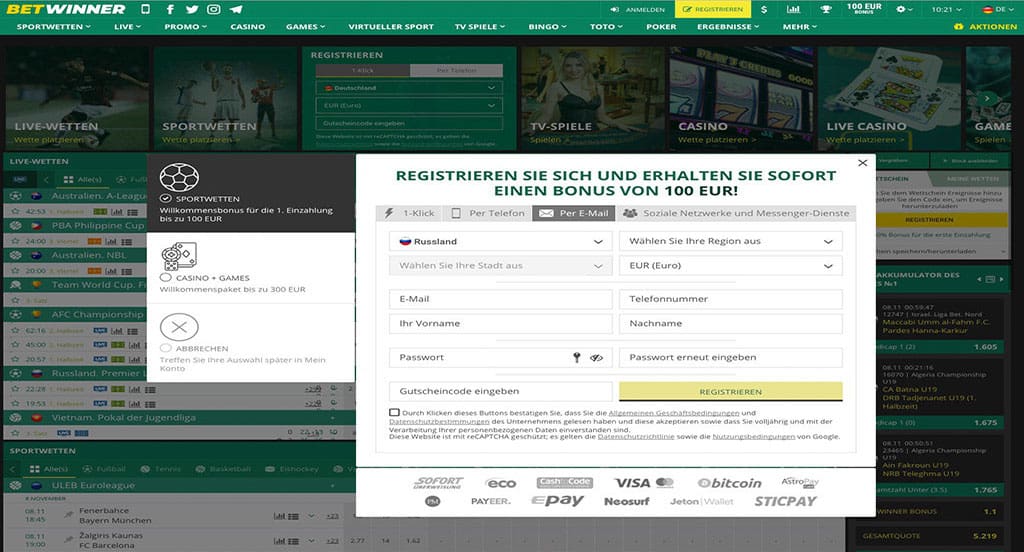Click Anmelden in the header
This screenshot has width=1024, height=552.
click(638, 9)
